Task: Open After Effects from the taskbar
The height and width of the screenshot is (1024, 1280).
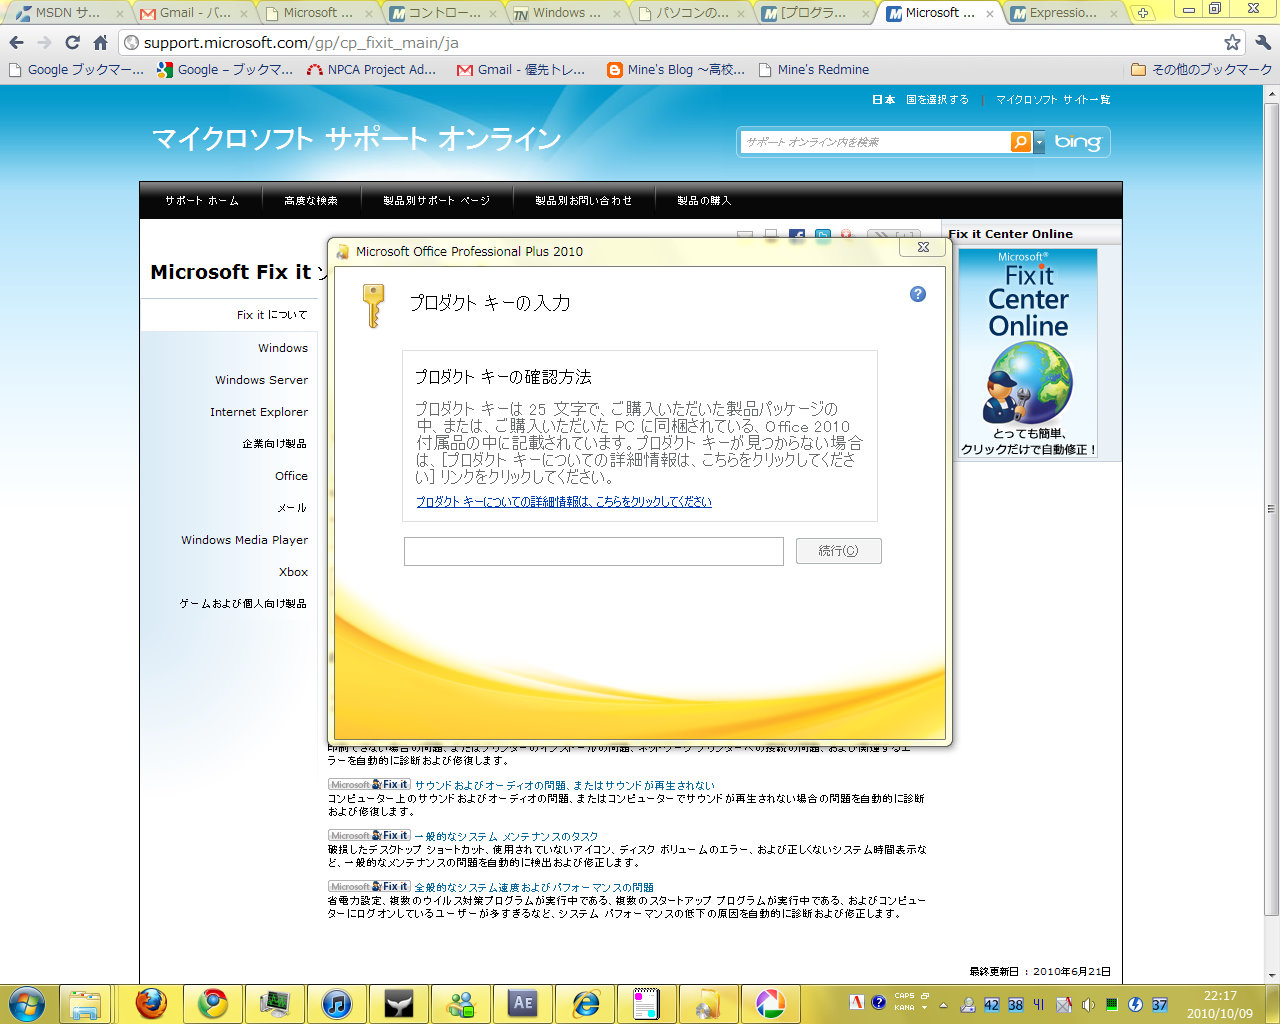Action: pos(523,1003)
